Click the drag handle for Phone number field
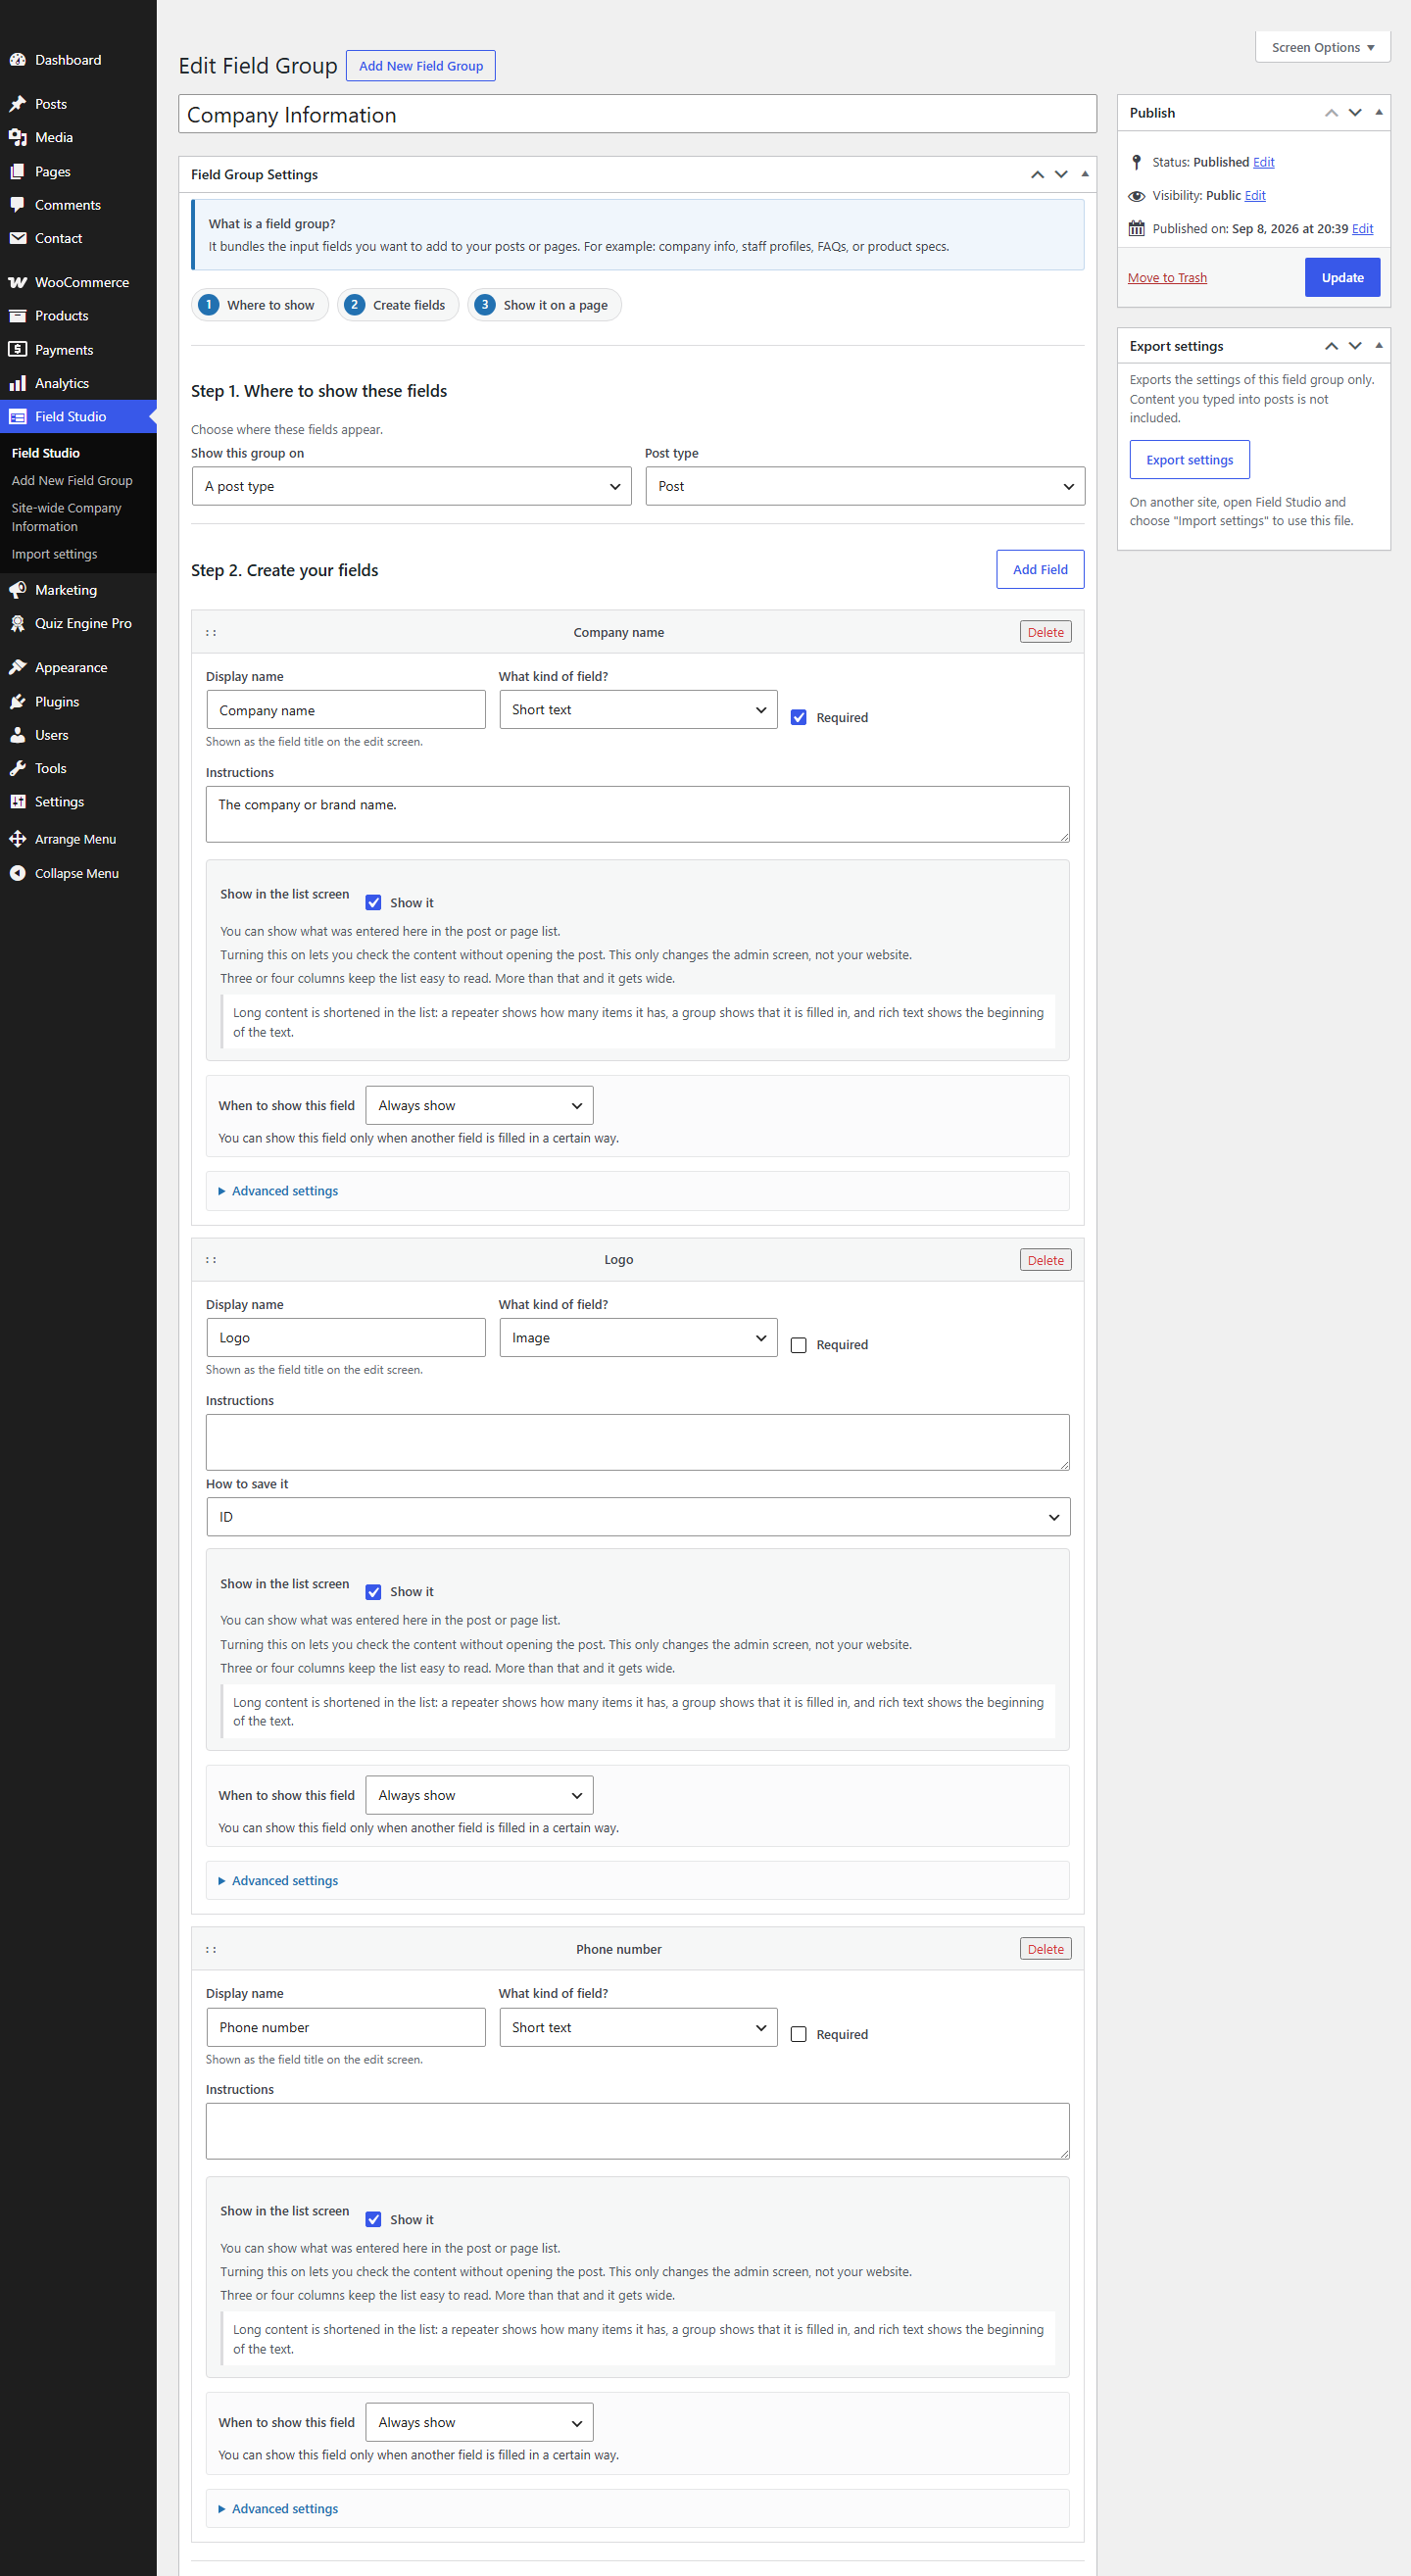The width and height of the screenshot is (1411, 2576). [x=211, y=1949]
